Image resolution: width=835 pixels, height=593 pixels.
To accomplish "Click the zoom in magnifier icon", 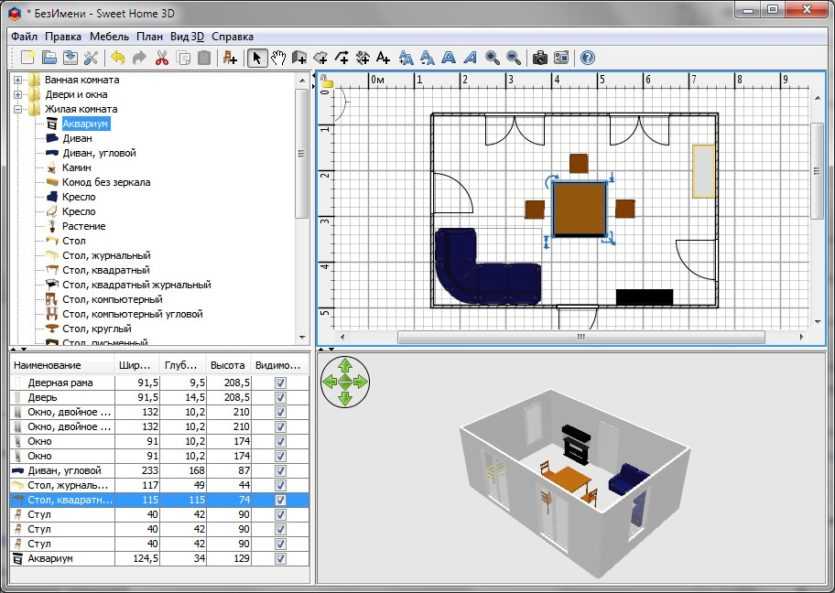I will [x=492, y=57].
